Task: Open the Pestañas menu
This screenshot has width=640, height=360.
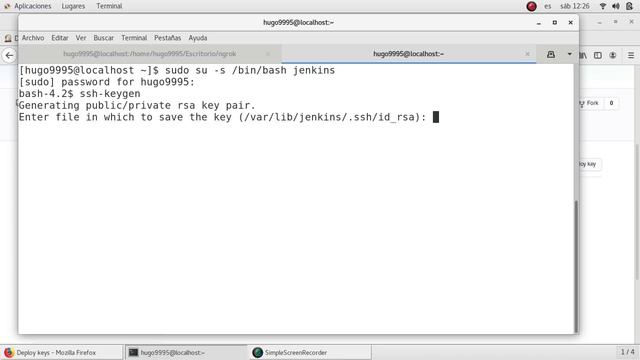Action: pyautogui.click(x=167, y=38)
